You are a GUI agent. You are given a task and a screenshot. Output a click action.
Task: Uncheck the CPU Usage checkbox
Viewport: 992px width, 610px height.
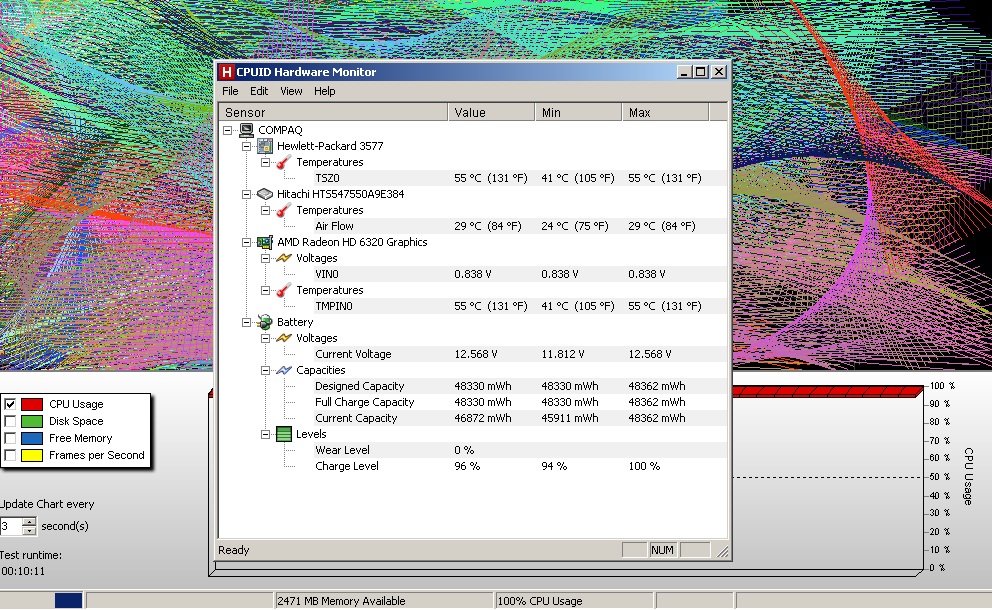coord(10,404)
